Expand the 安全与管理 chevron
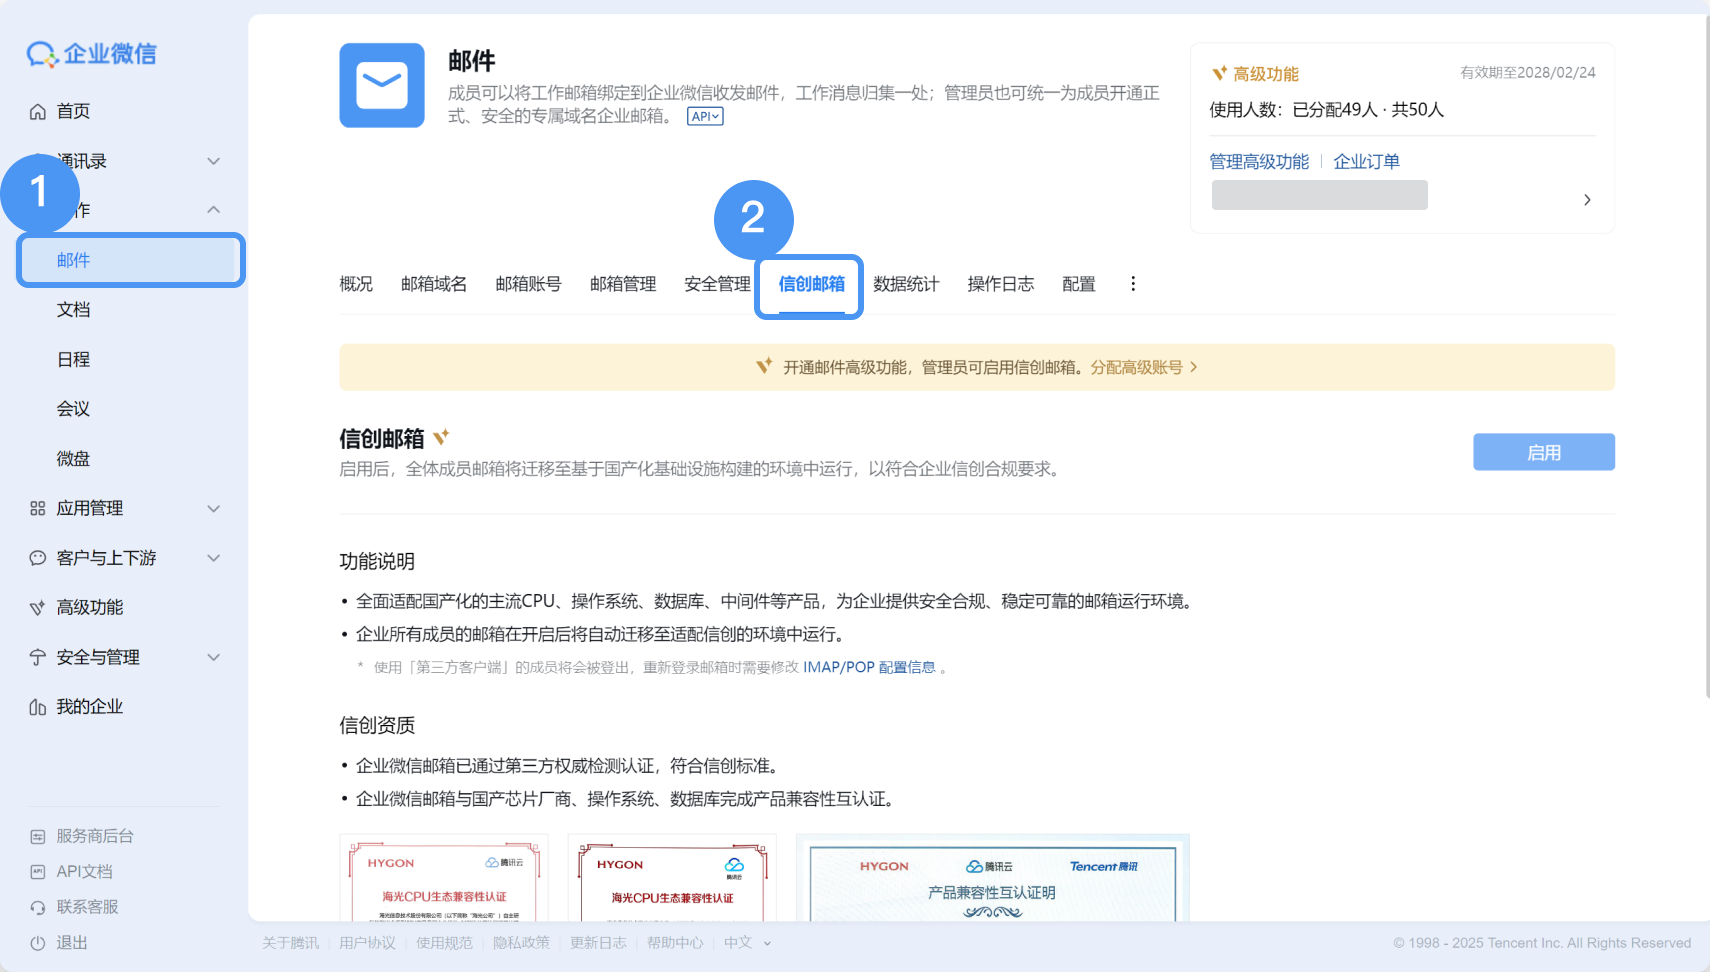Viewport: 1710px width, 972px height. pyautogui.click(x=213, y=657)
